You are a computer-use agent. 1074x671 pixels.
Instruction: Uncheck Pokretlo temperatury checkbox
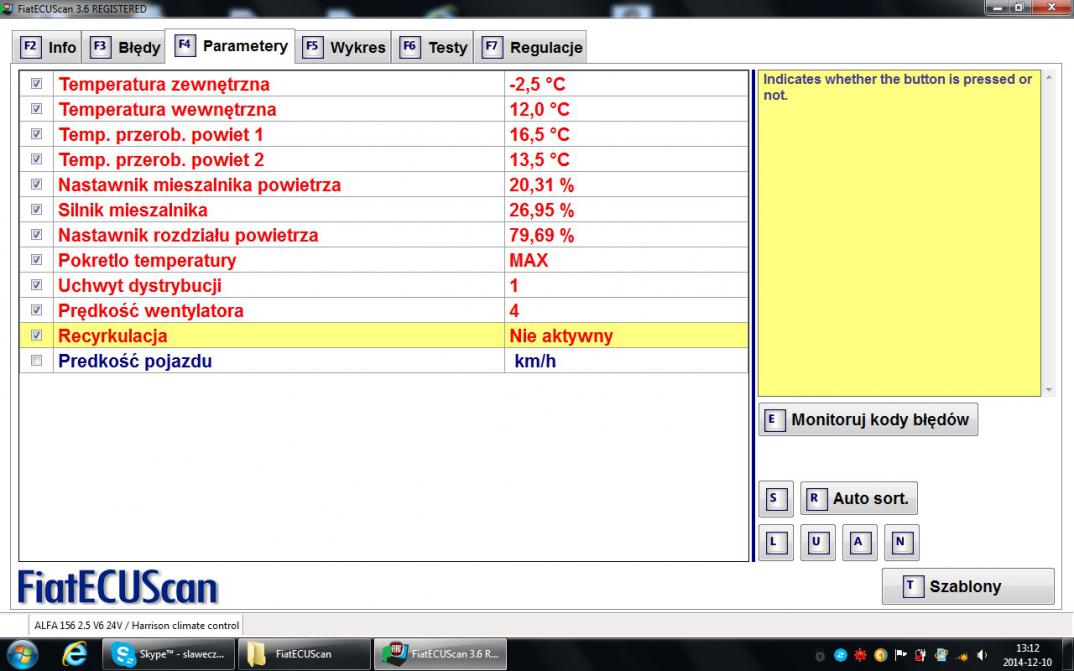[36, 259]
